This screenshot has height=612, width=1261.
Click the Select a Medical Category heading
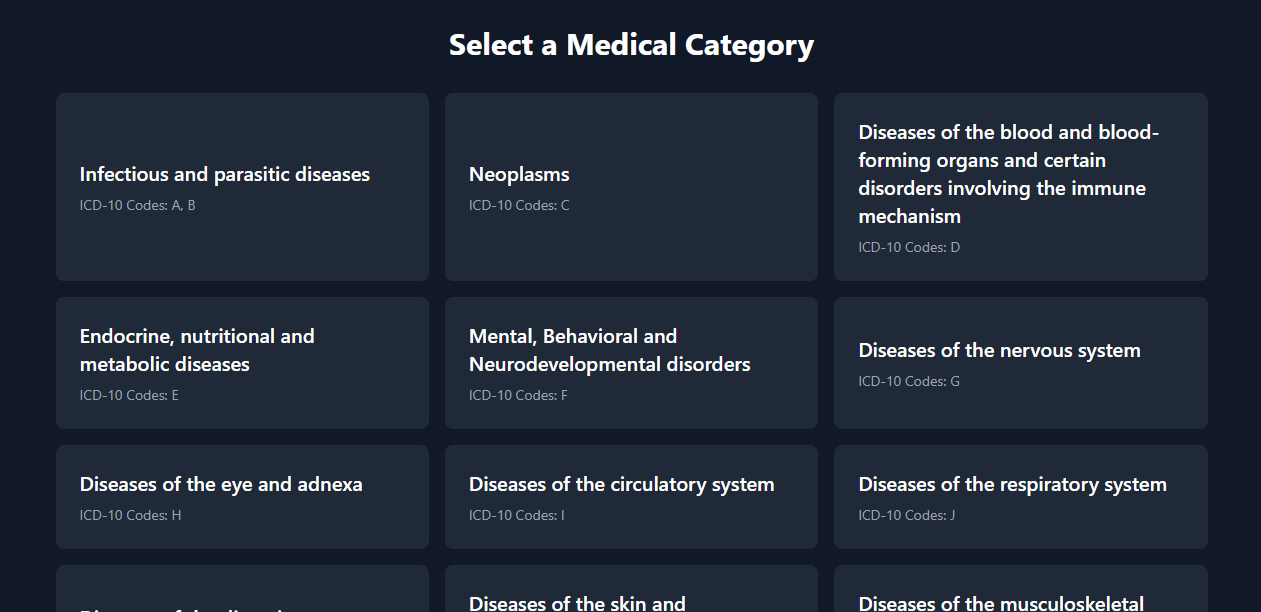(631, 45)
